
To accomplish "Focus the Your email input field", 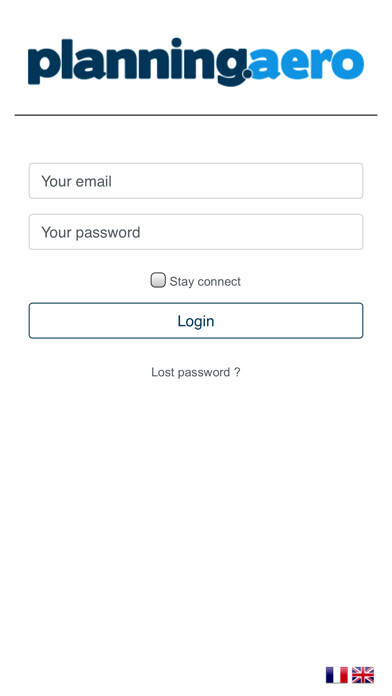I will [196, 181].
